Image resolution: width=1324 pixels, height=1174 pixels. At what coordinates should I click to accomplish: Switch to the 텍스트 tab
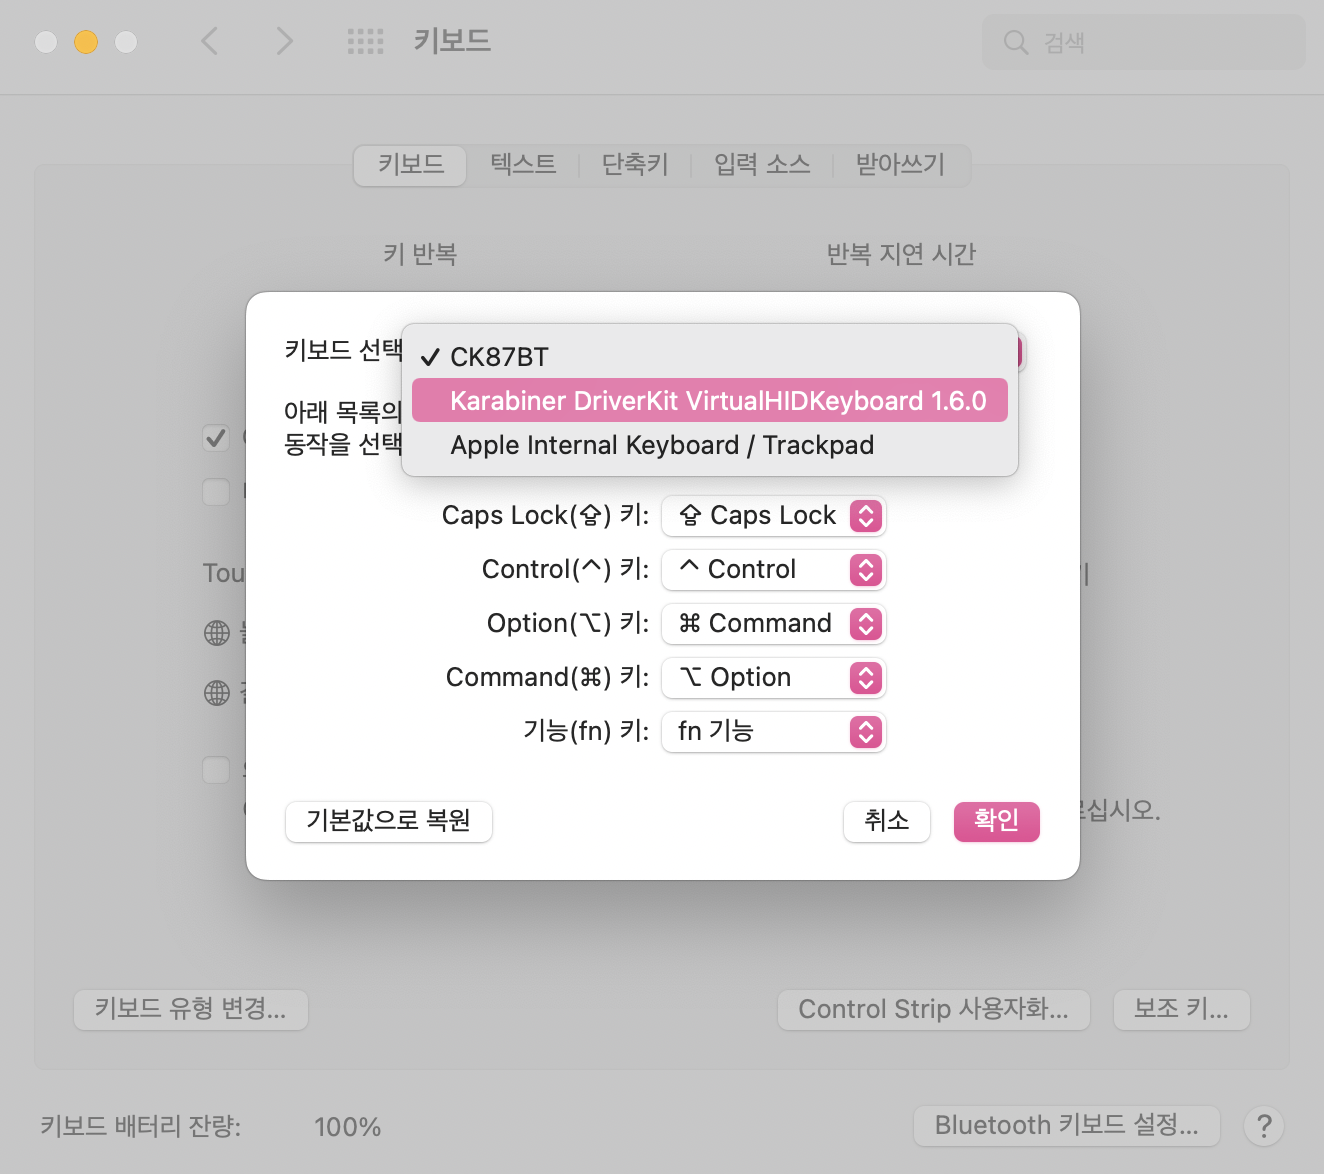click(523, 165)
